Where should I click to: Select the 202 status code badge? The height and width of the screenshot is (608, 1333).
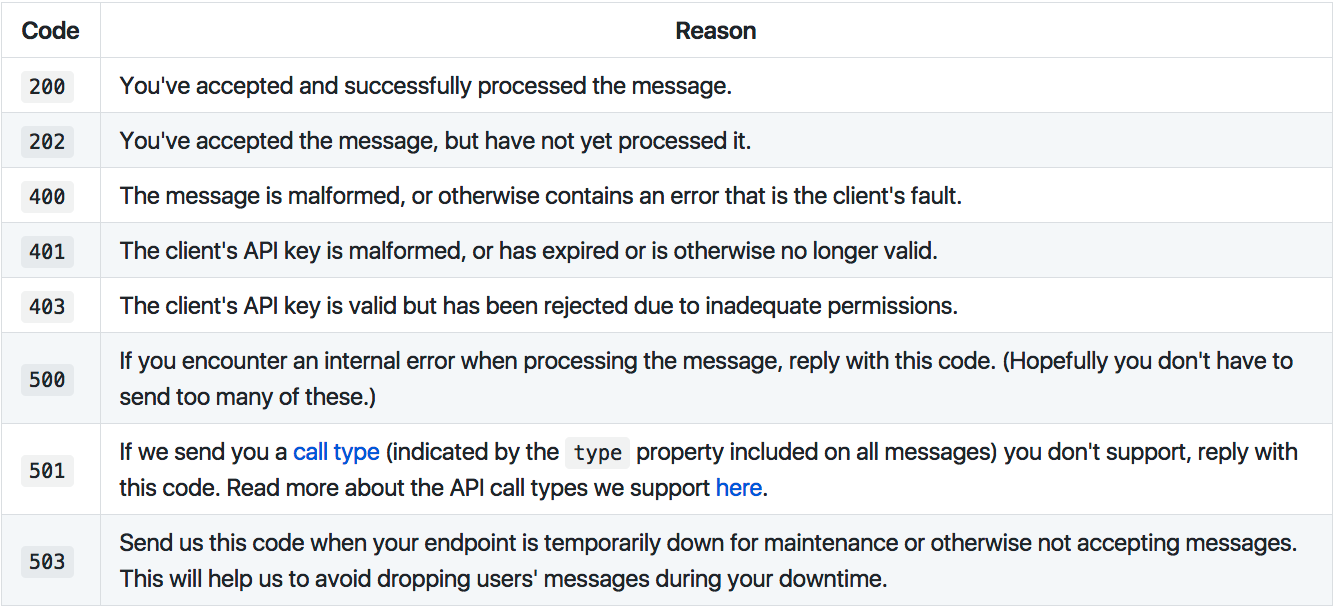(x=47, y=142)
